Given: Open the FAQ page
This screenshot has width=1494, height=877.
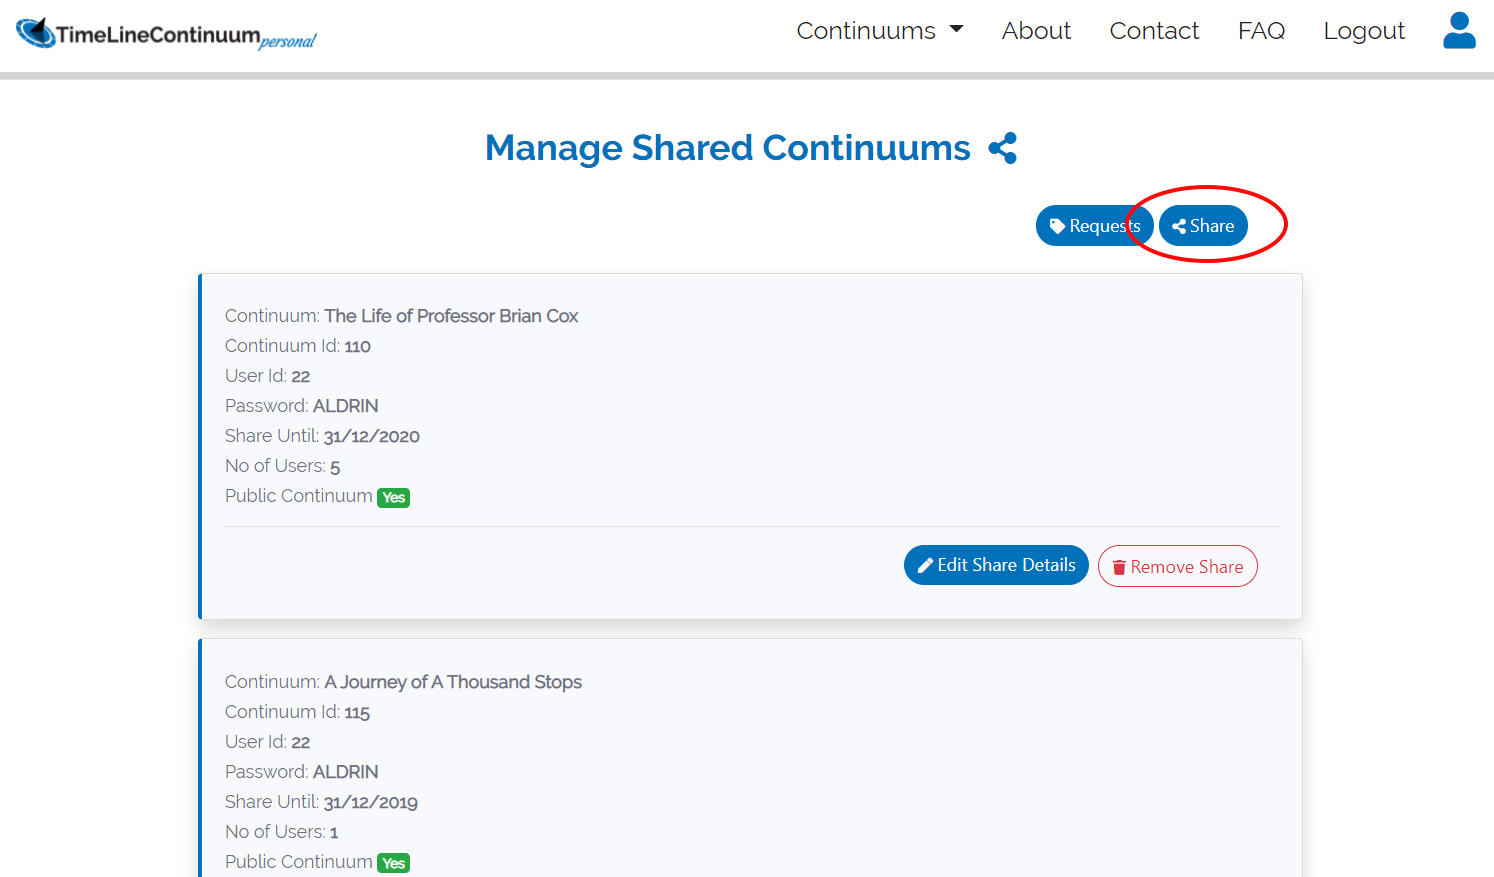Looking at the screenshot, I should tap(1261, 31).
